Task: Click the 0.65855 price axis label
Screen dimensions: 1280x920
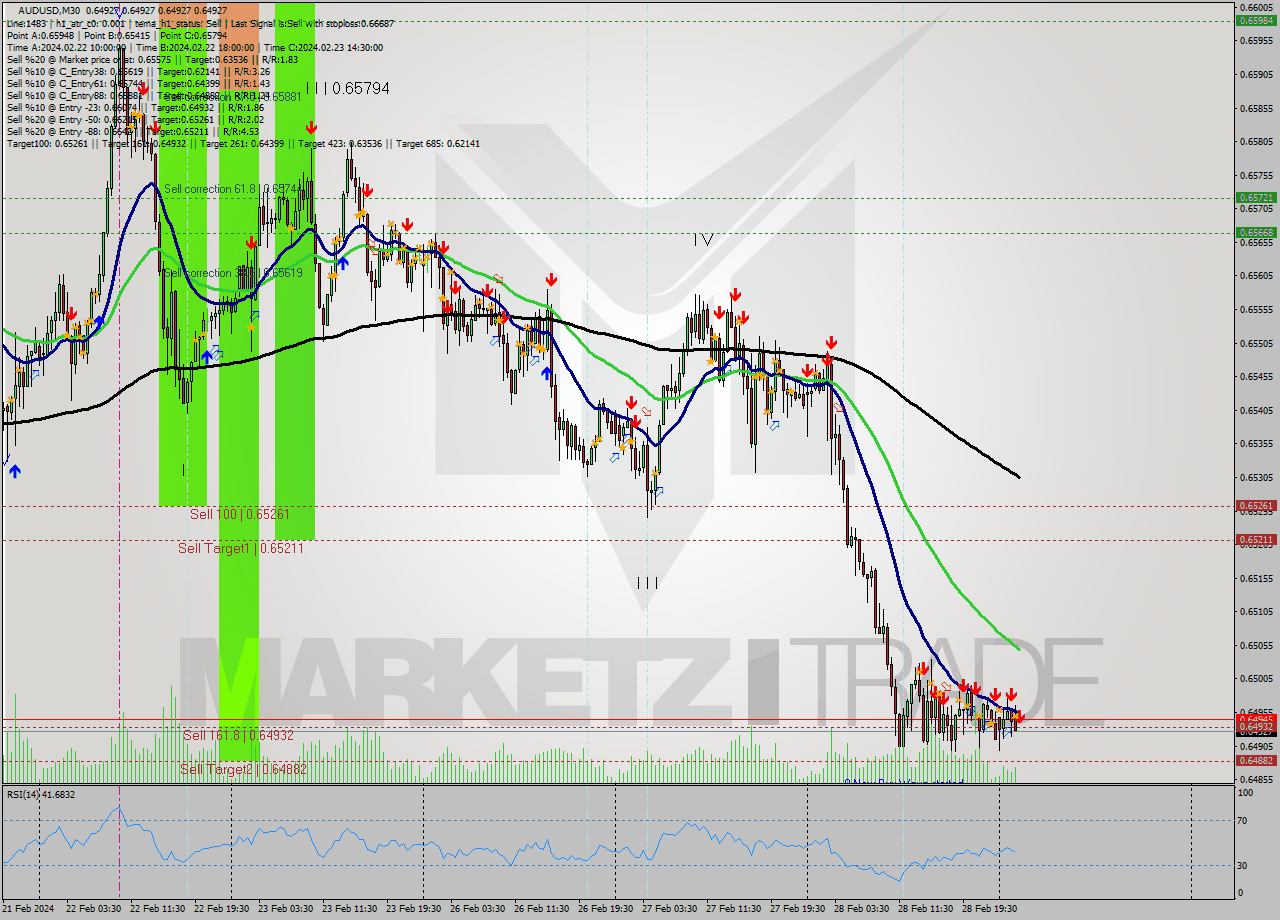Action: point(1256,108)
